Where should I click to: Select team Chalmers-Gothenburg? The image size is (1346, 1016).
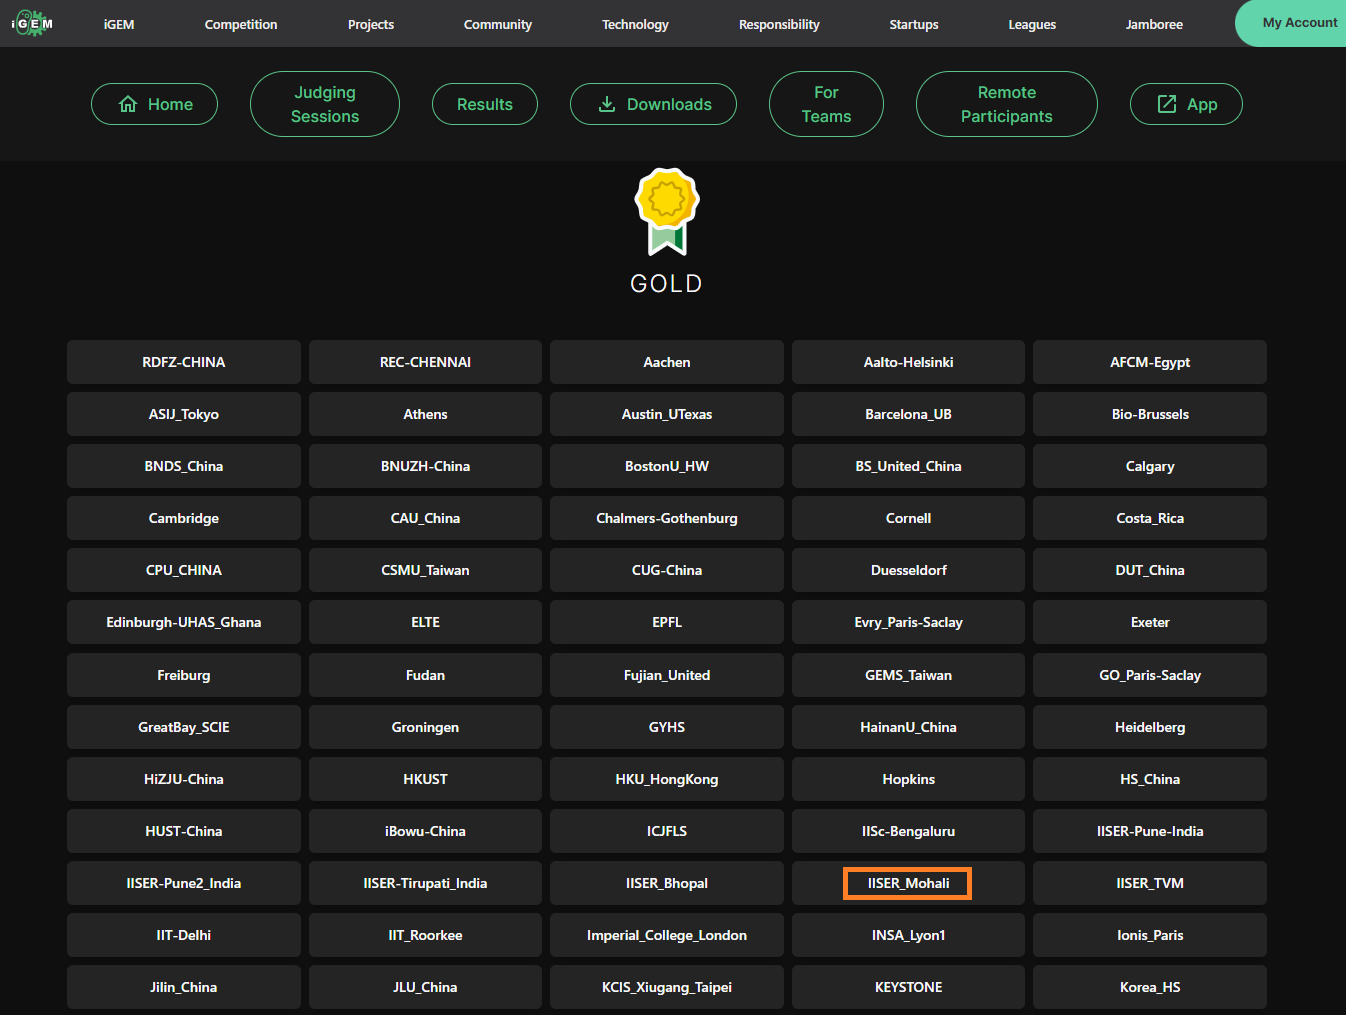pos(667,518)
